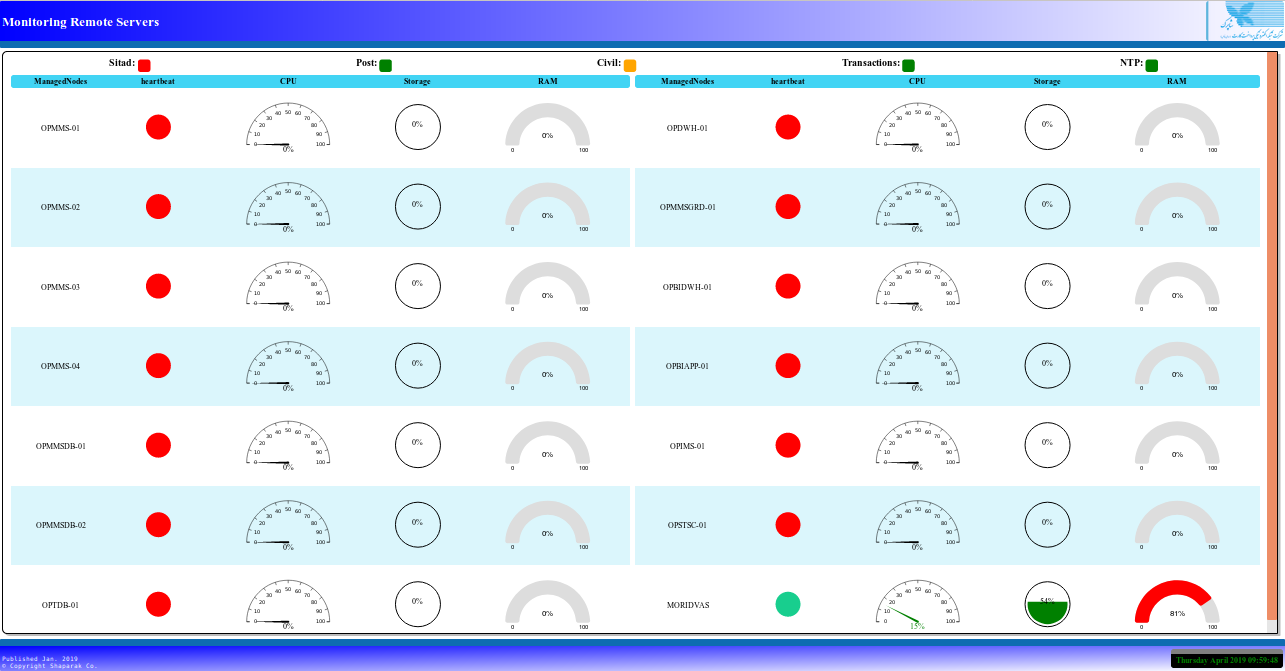Click the red heartbeat indicator for OPDWH-01
Viewport: 1285px width, 671px height.
coord(788,127)
